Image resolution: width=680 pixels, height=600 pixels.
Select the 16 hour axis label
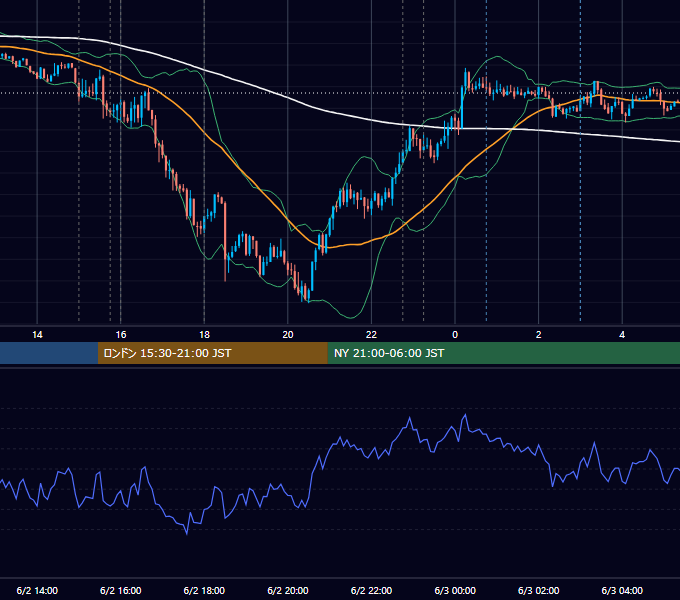[121, 335]
